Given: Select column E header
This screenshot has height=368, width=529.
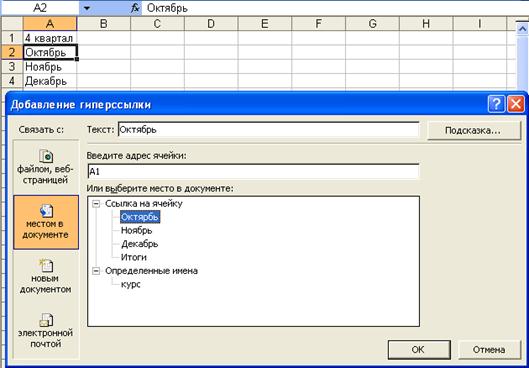Looking at the screenshot, I should 265,24.
